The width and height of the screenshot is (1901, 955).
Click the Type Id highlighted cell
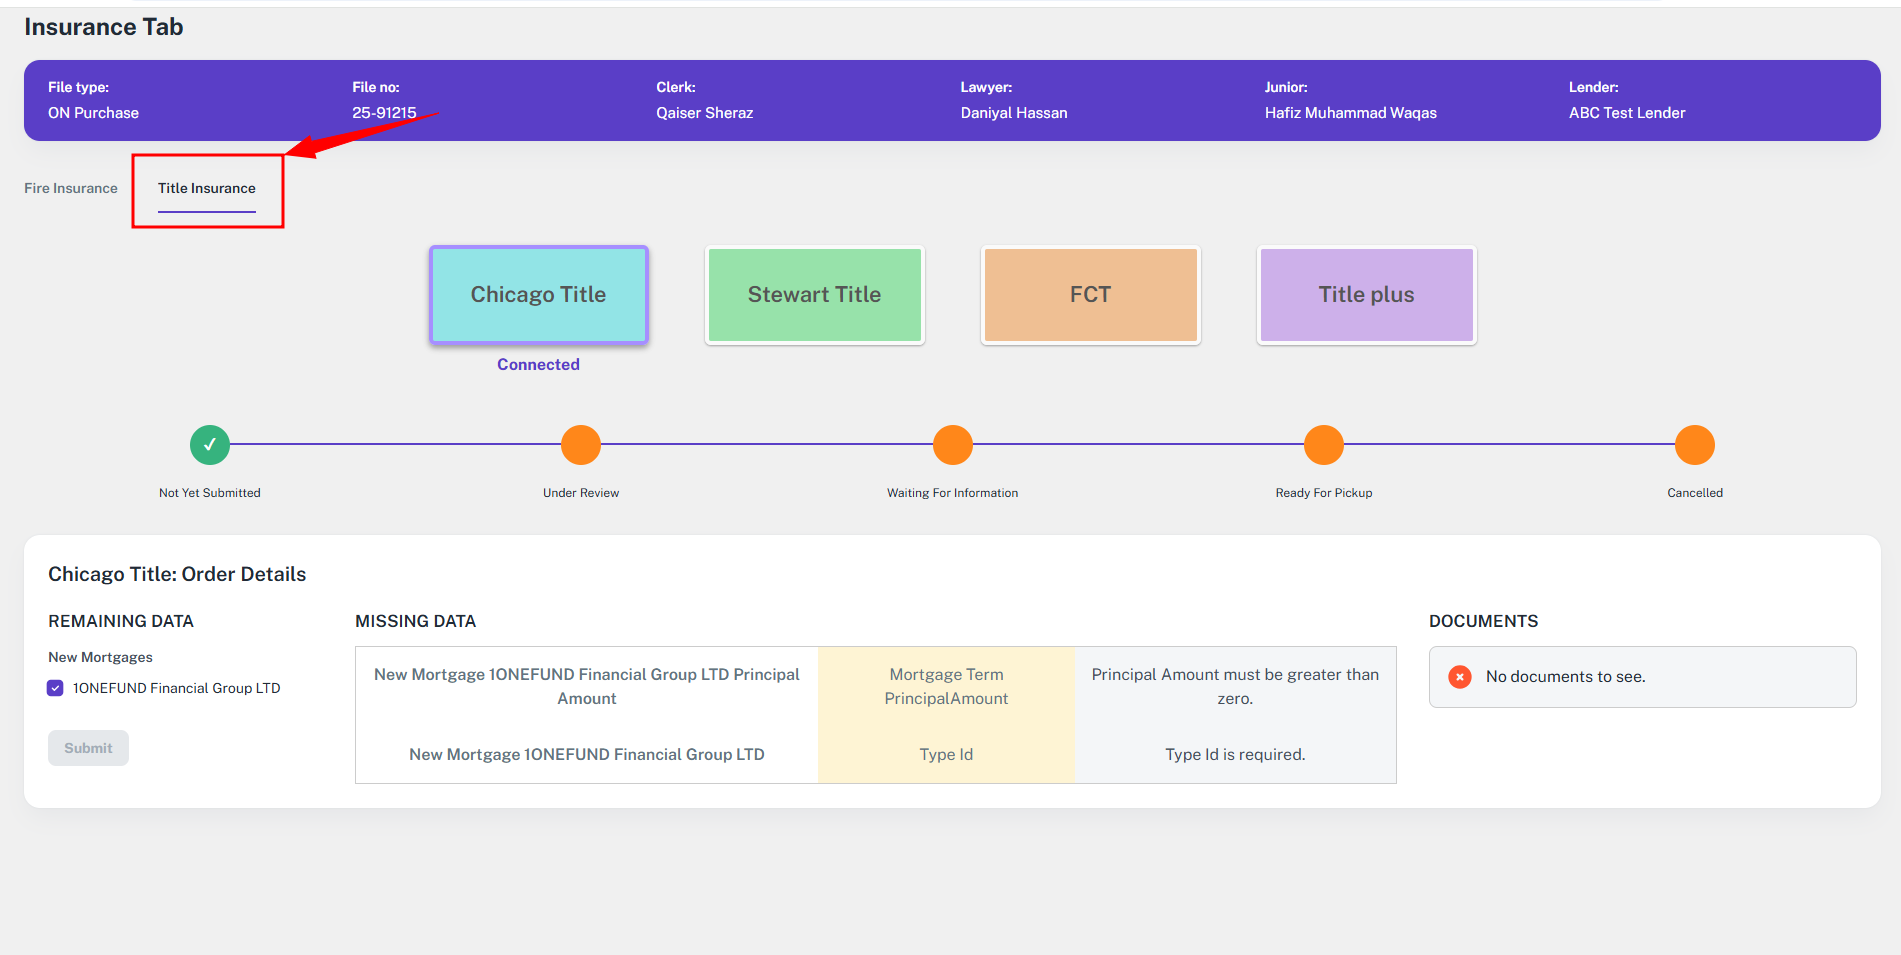coord(946,754)
